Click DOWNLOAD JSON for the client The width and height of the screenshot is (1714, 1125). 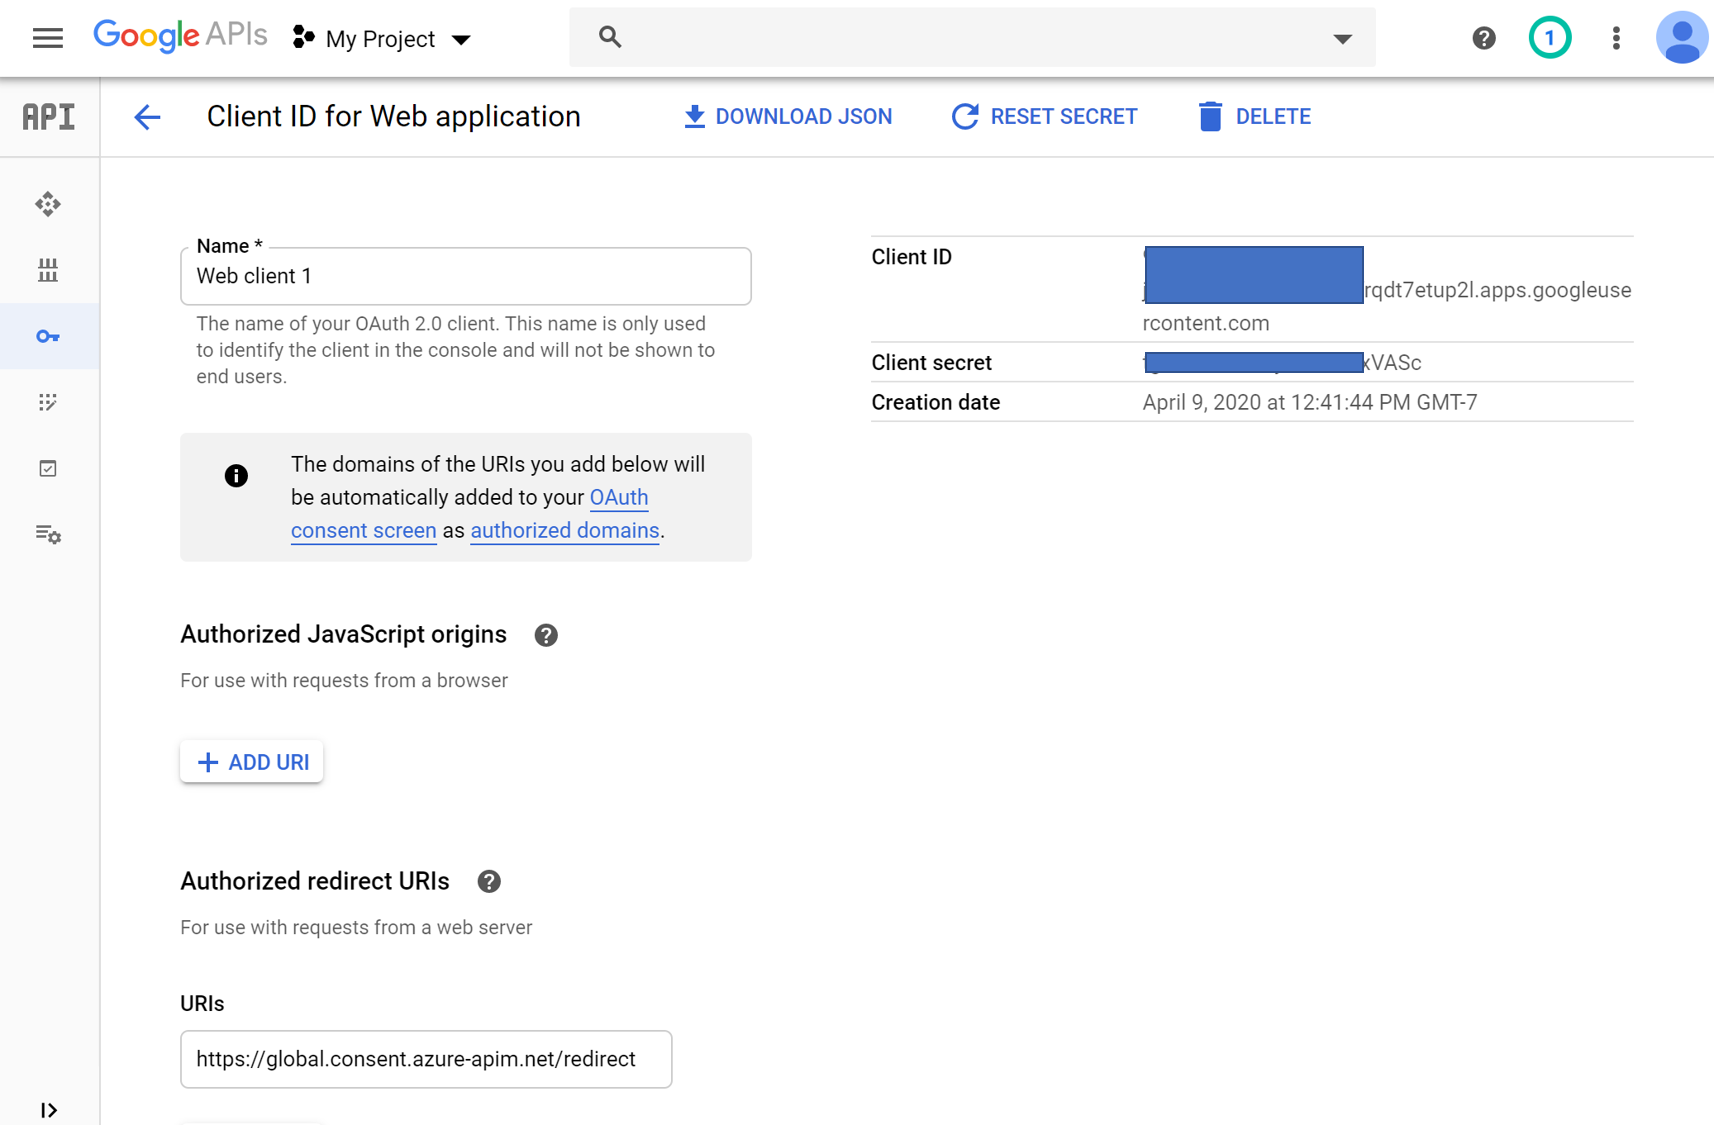click(788, 116)
